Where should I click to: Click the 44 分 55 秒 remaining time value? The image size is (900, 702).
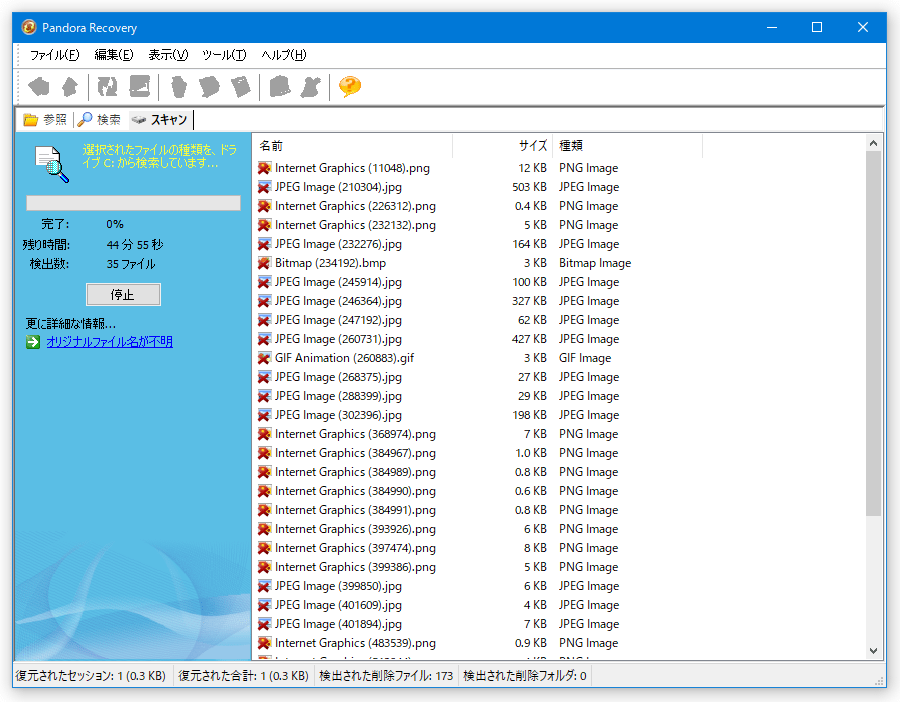point(135,245)
